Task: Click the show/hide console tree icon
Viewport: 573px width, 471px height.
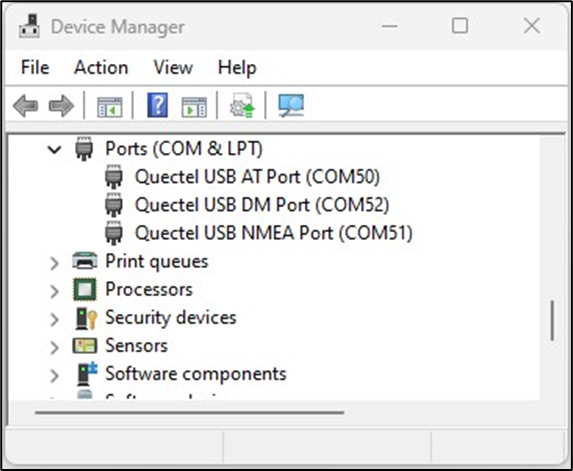Action: 109,107
